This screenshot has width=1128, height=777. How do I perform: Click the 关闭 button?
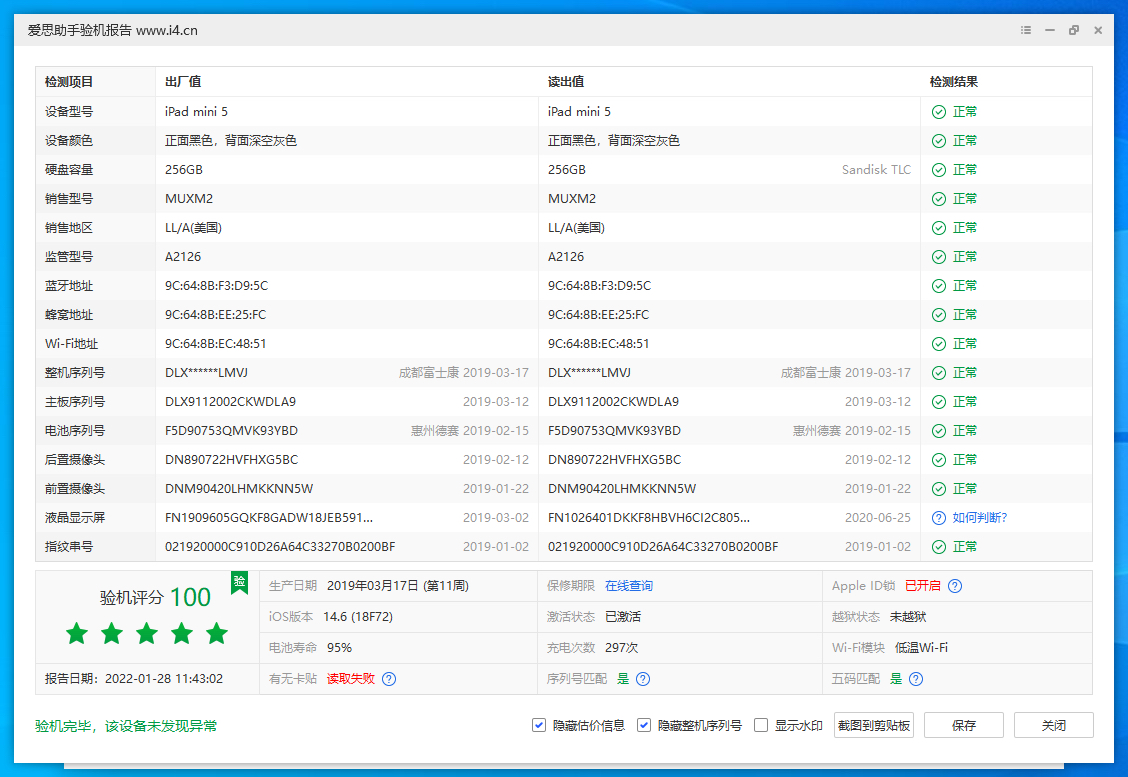click(x=1053, y=725)
